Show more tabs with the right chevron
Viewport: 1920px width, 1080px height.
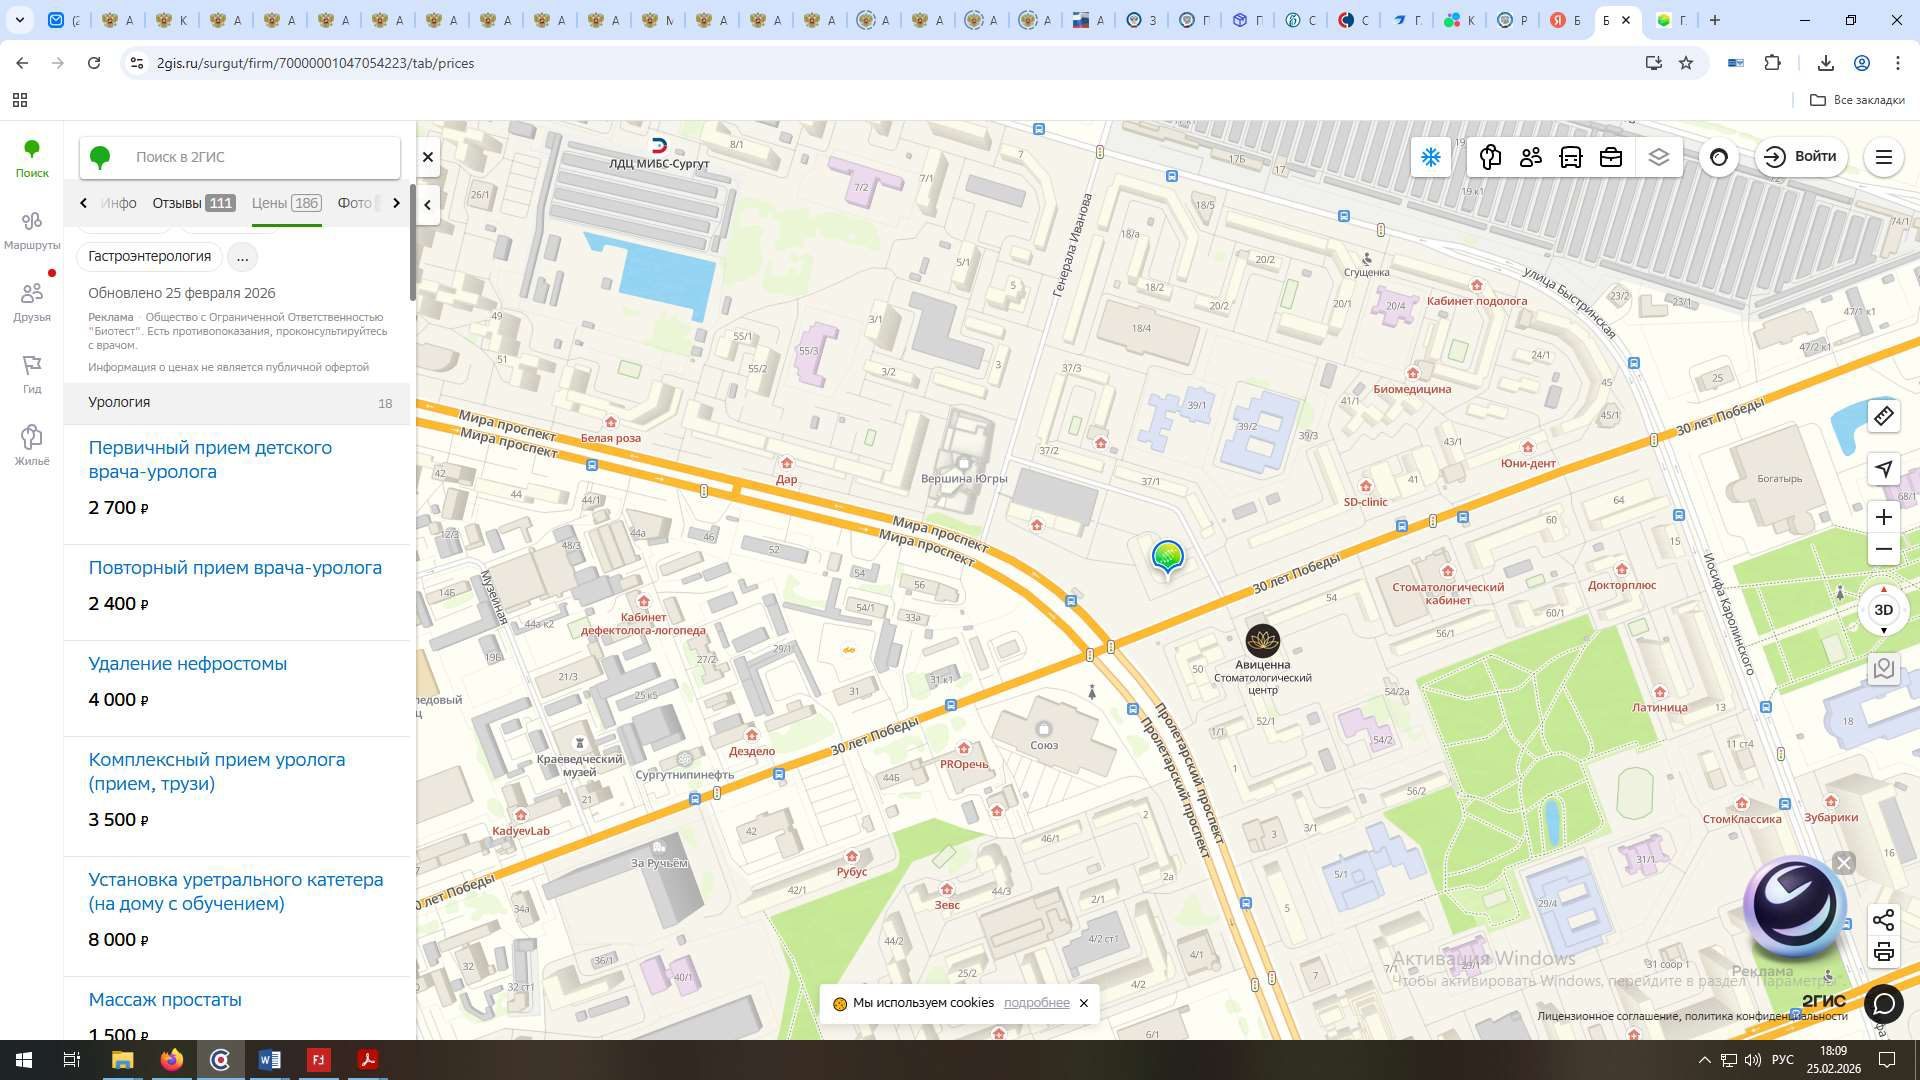point(396,203)
